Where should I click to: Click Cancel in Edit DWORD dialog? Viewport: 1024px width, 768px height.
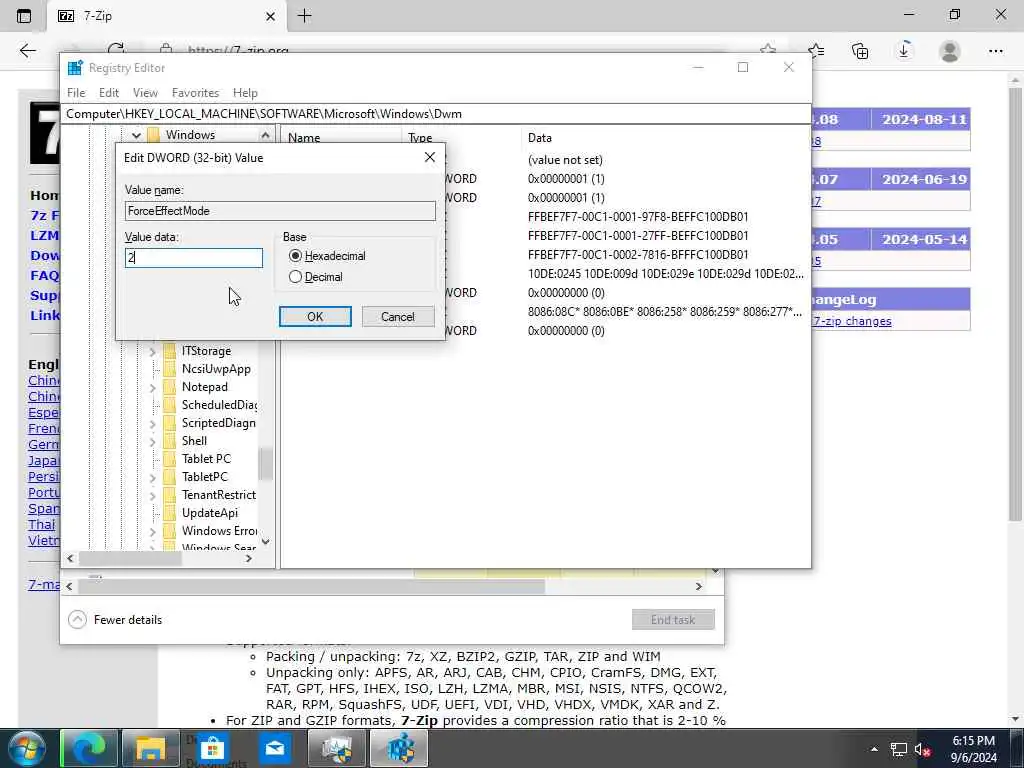pyautogui.click(x=398, y=317)
